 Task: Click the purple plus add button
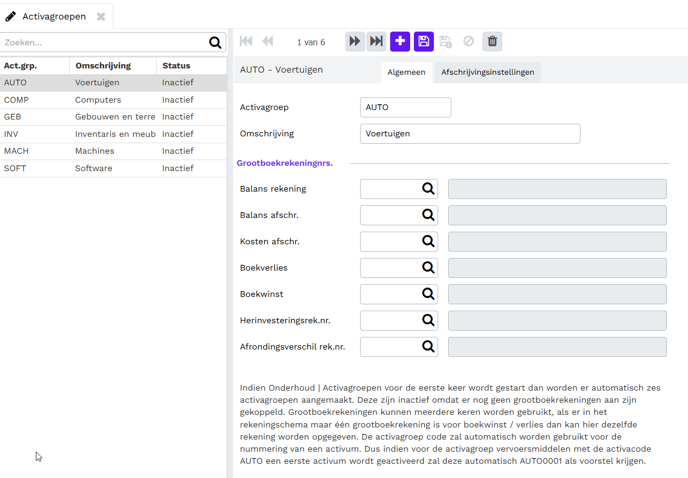[x=400, y=42]
